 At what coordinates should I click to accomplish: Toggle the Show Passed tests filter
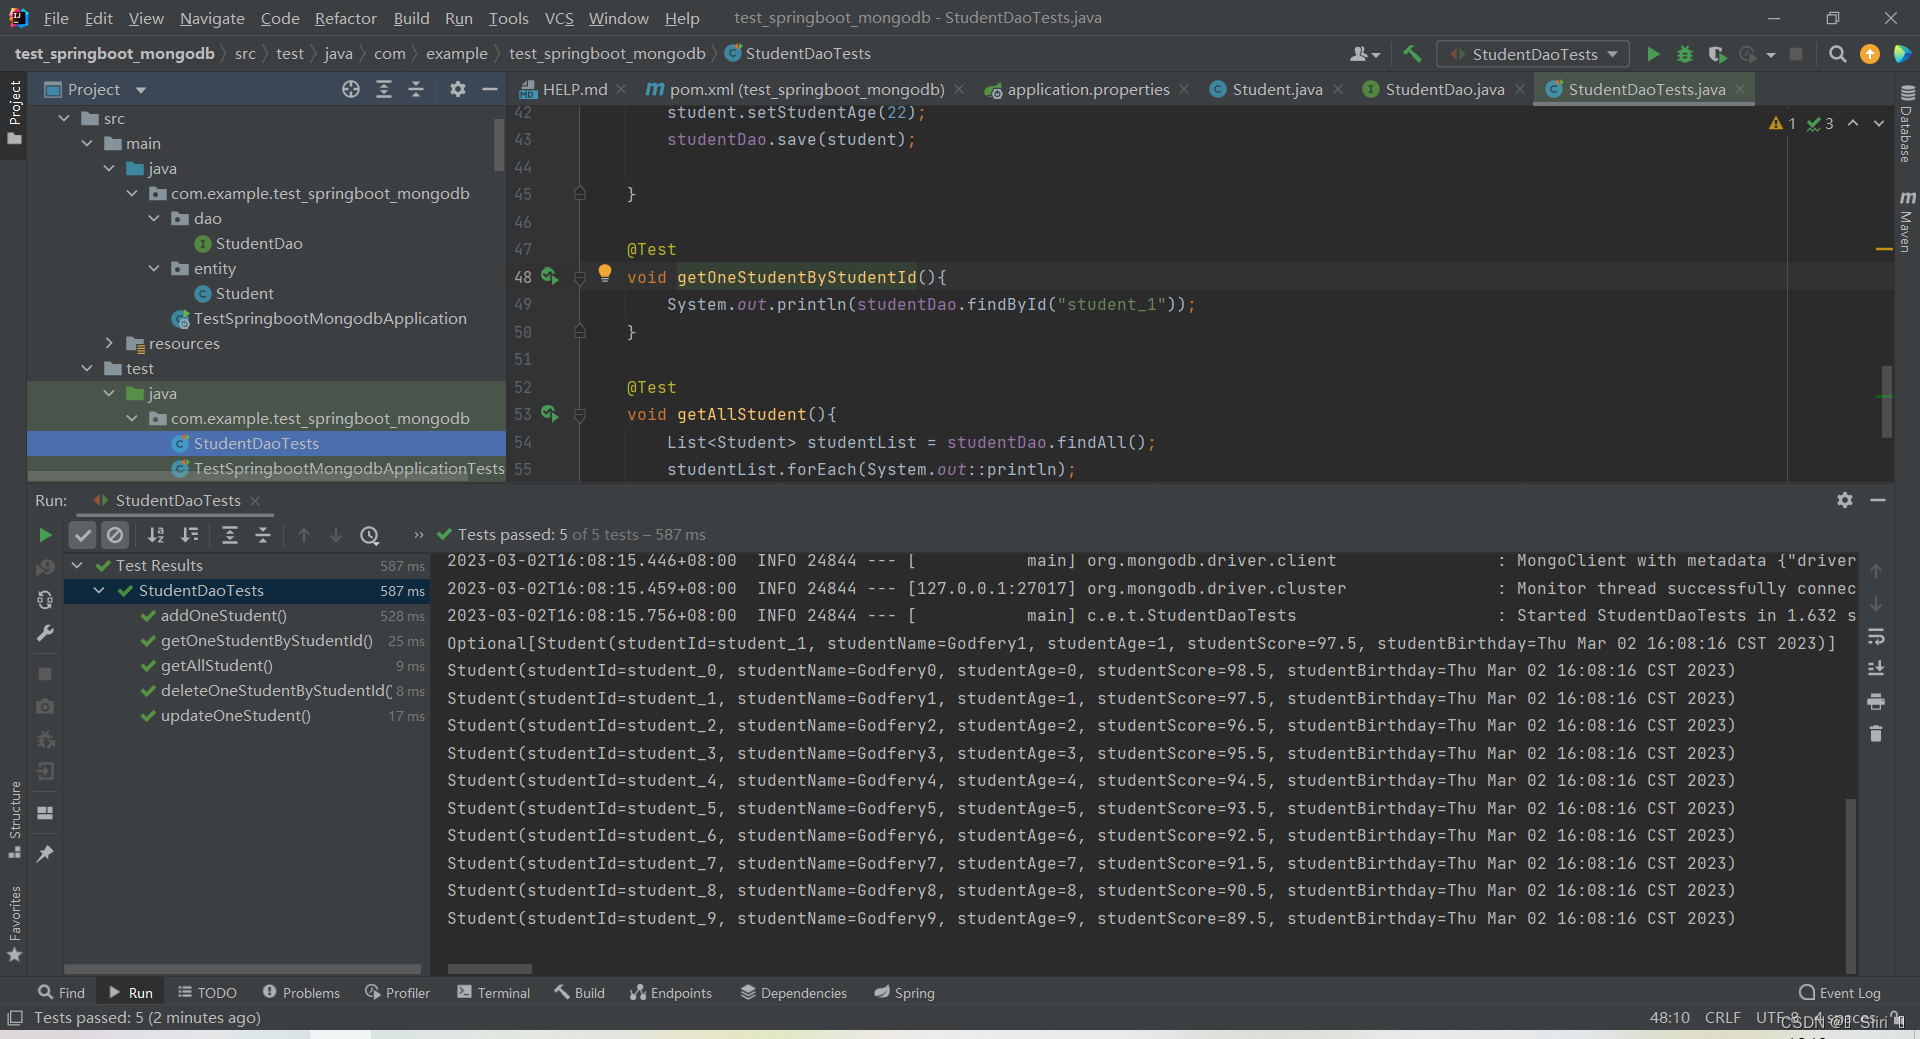[82, 535]
